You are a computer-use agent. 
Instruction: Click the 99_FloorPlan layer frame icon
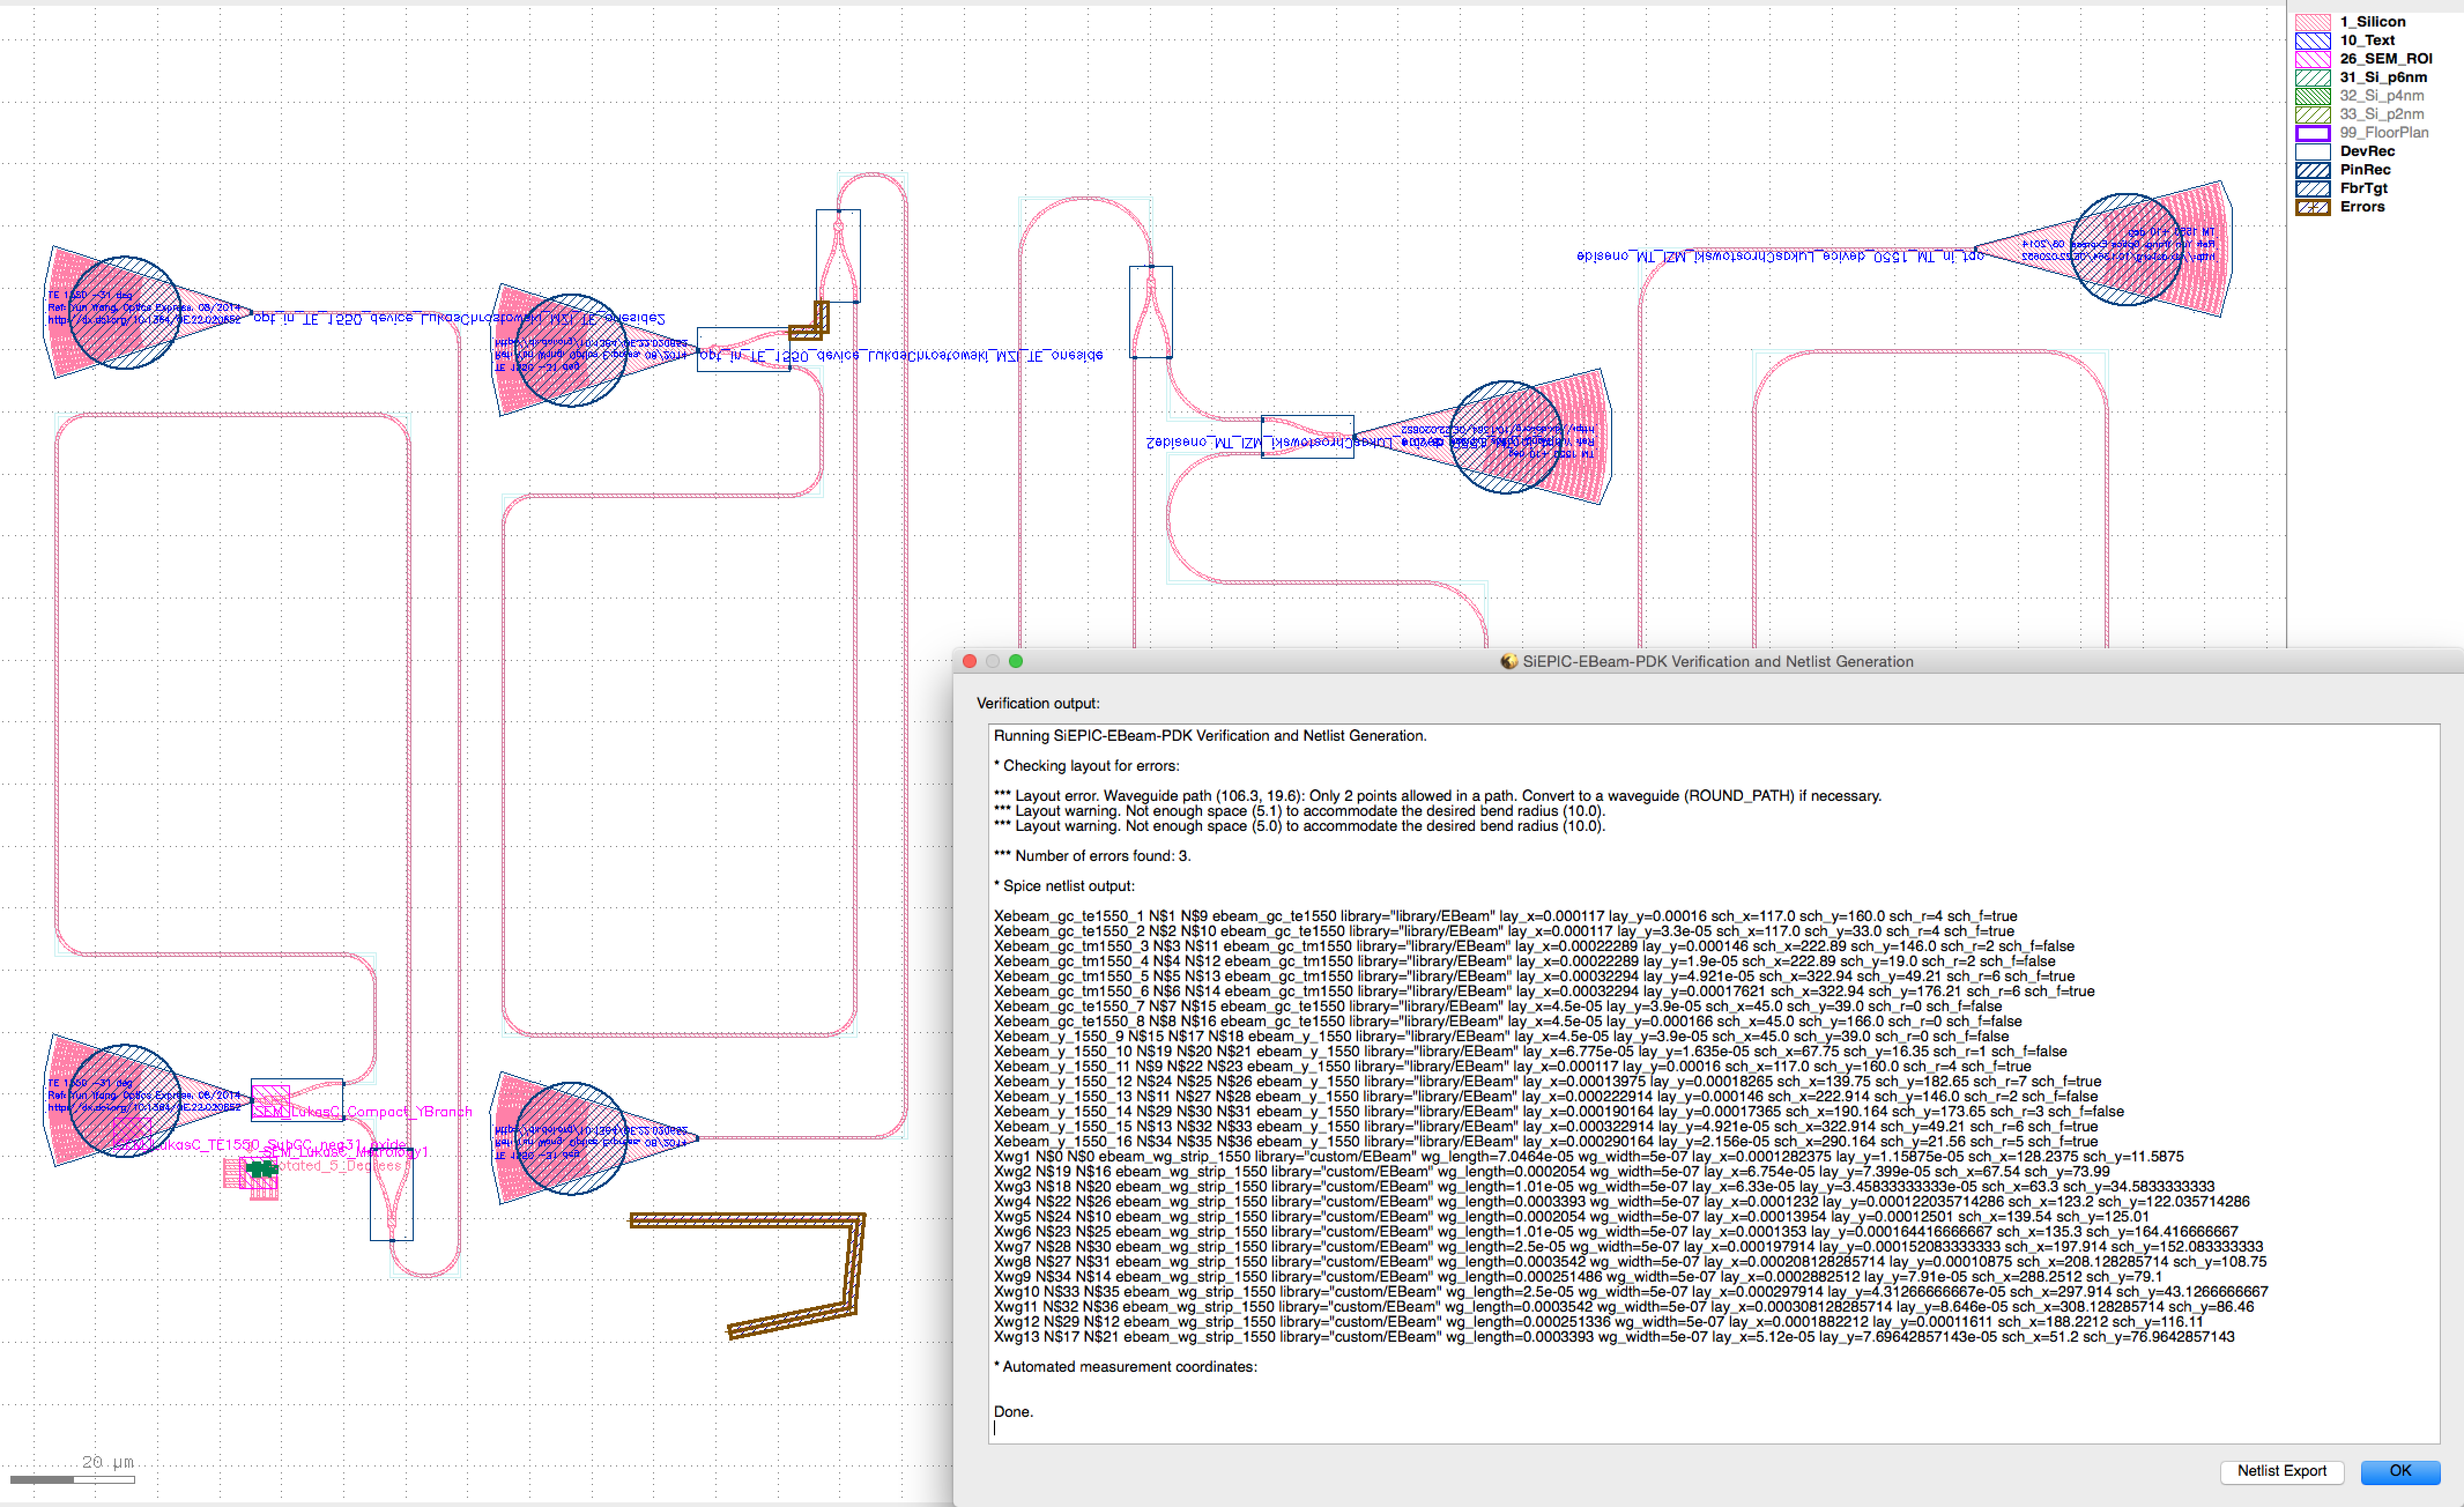point(2312,133)
